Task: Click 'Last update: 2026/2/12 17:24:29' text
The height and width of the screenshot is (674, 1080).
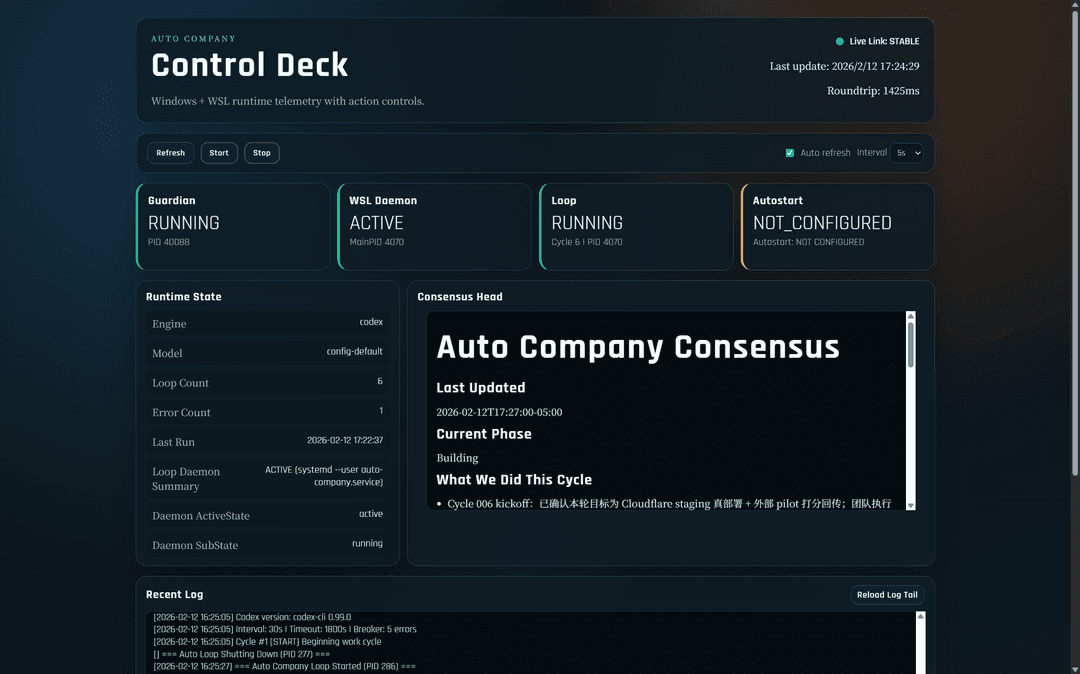Action: tap(844, 66)
